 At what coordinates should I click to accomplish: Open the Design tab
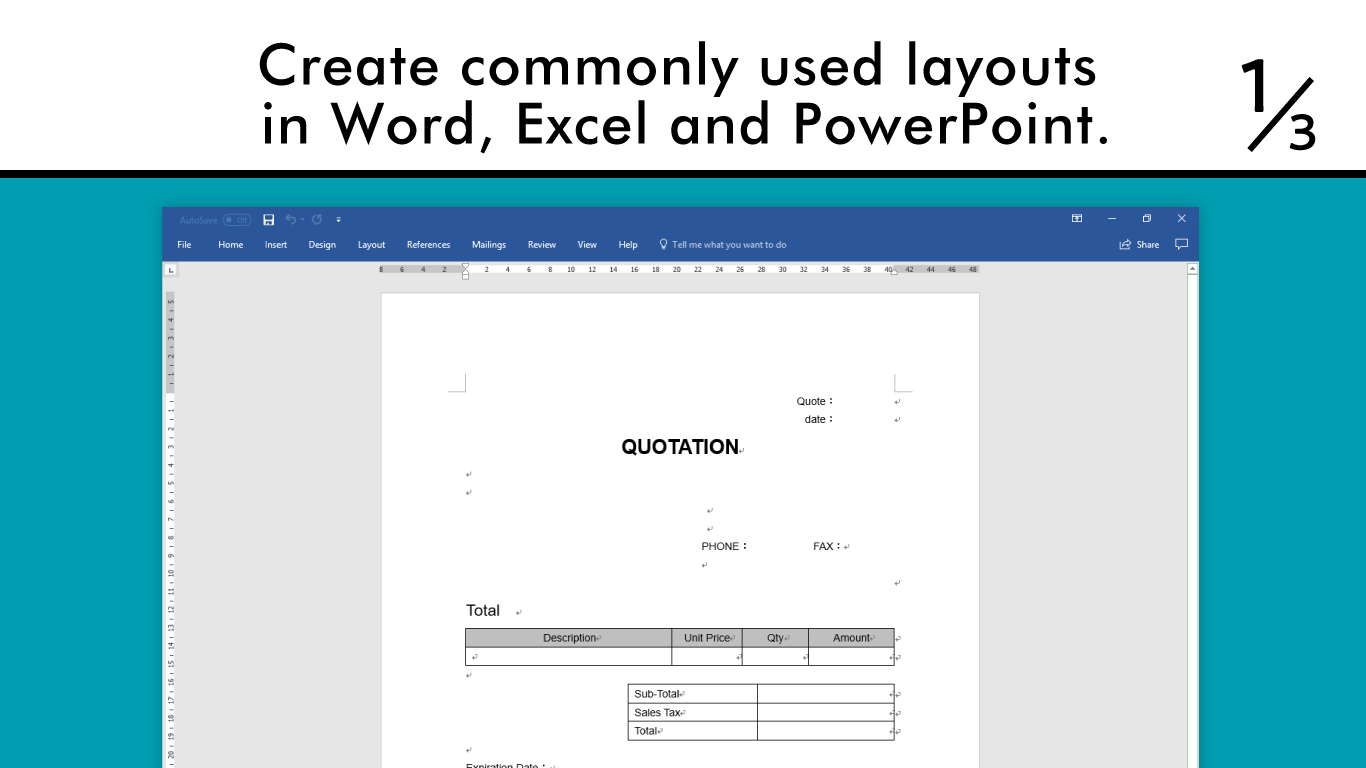click(322, 244)
